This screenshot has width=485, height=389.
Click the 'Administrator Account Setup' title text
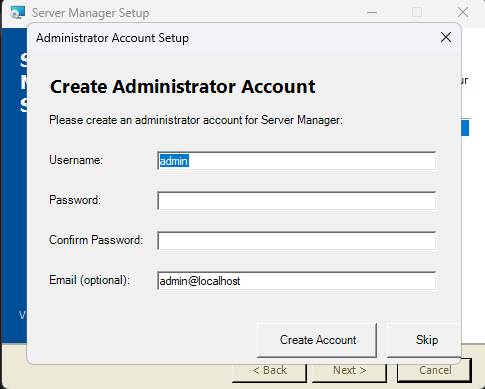pyautogui.click(x=112, y=38)
